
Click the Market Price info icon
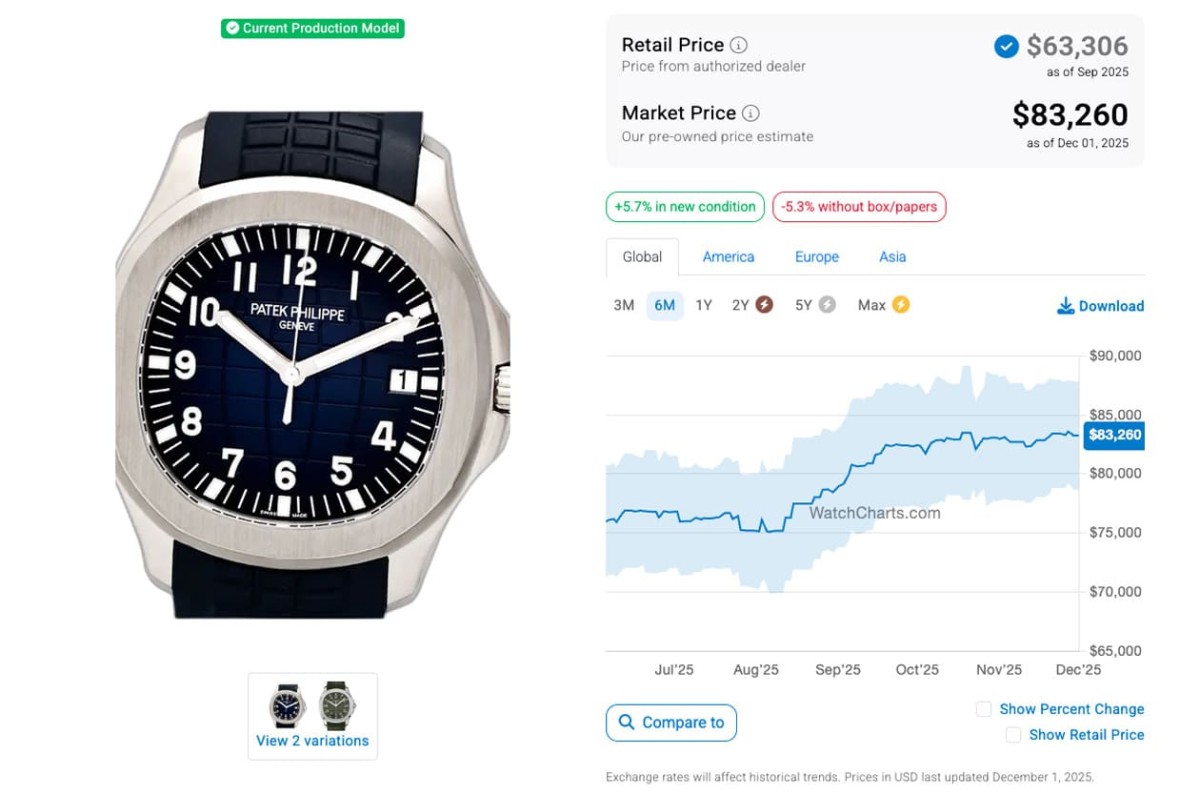point(751,113)
